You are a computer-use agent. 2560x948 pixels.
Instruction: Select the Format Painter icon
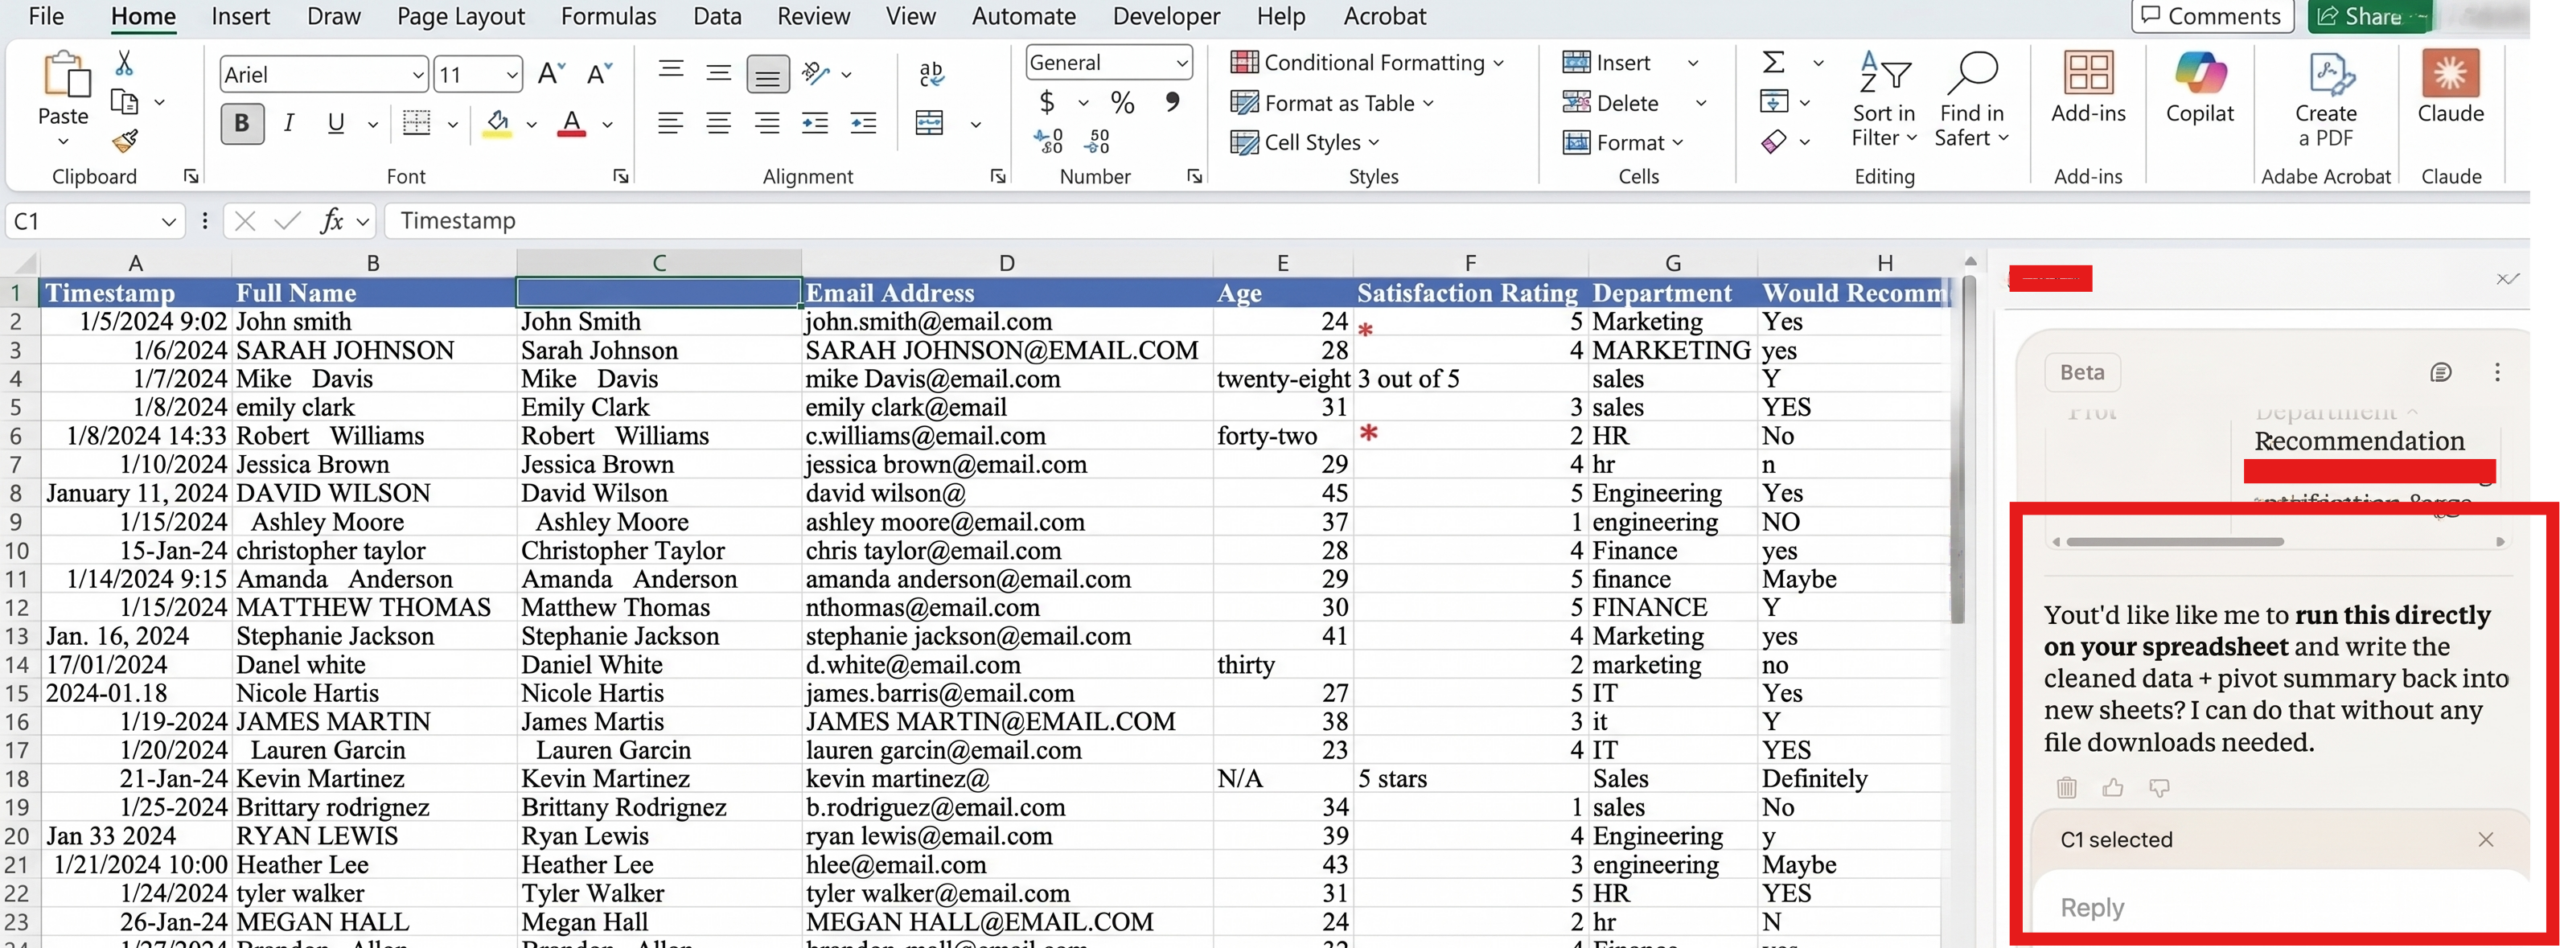pyautogui.click(x=125, y=141)
